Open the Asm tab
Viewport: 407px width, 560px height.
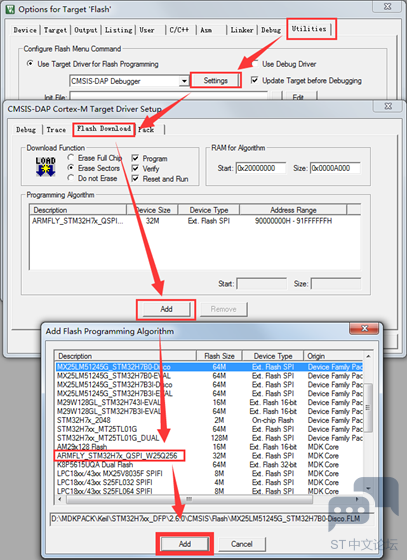pos(206,30)
